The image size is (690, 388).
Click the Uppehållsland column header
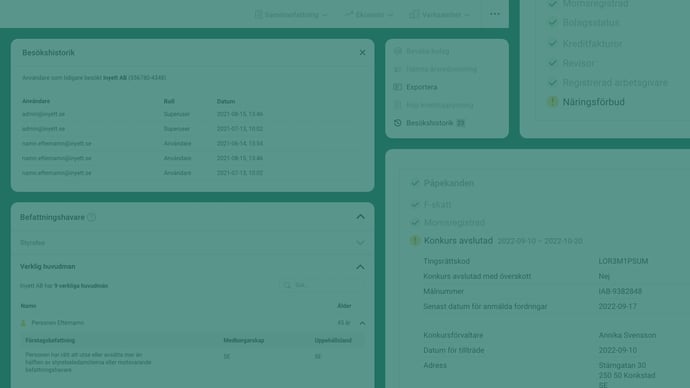point(333,340)
